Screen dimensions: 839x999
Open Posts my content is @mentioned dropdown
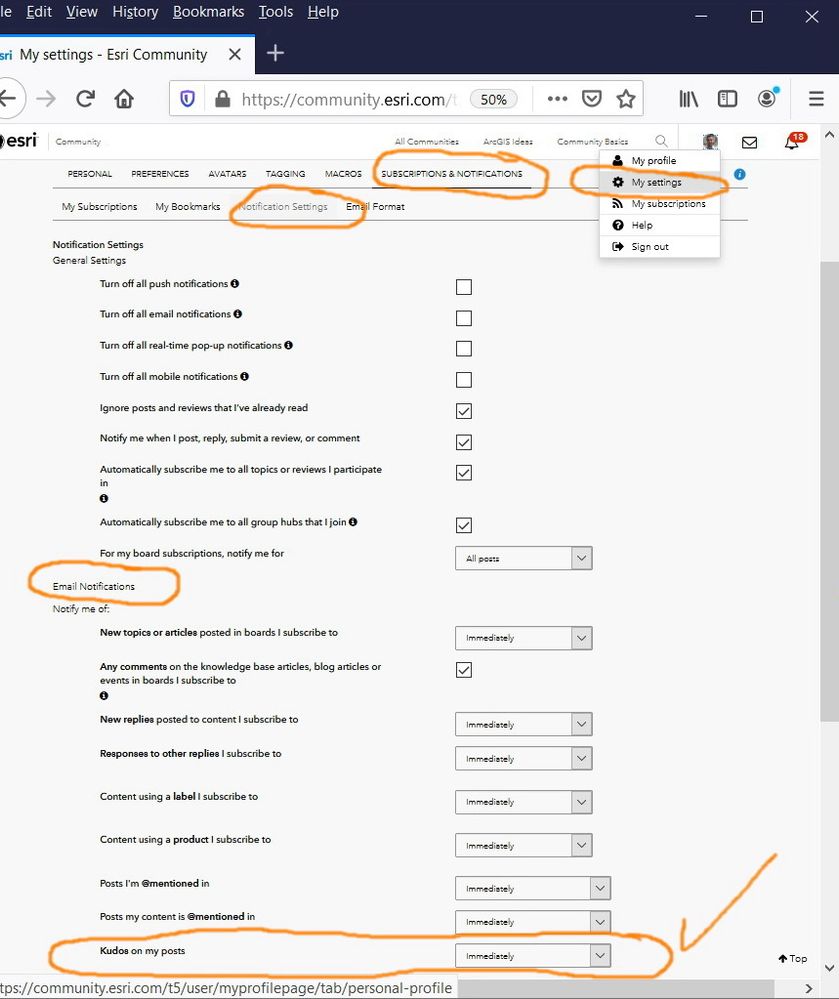point(533,921)
